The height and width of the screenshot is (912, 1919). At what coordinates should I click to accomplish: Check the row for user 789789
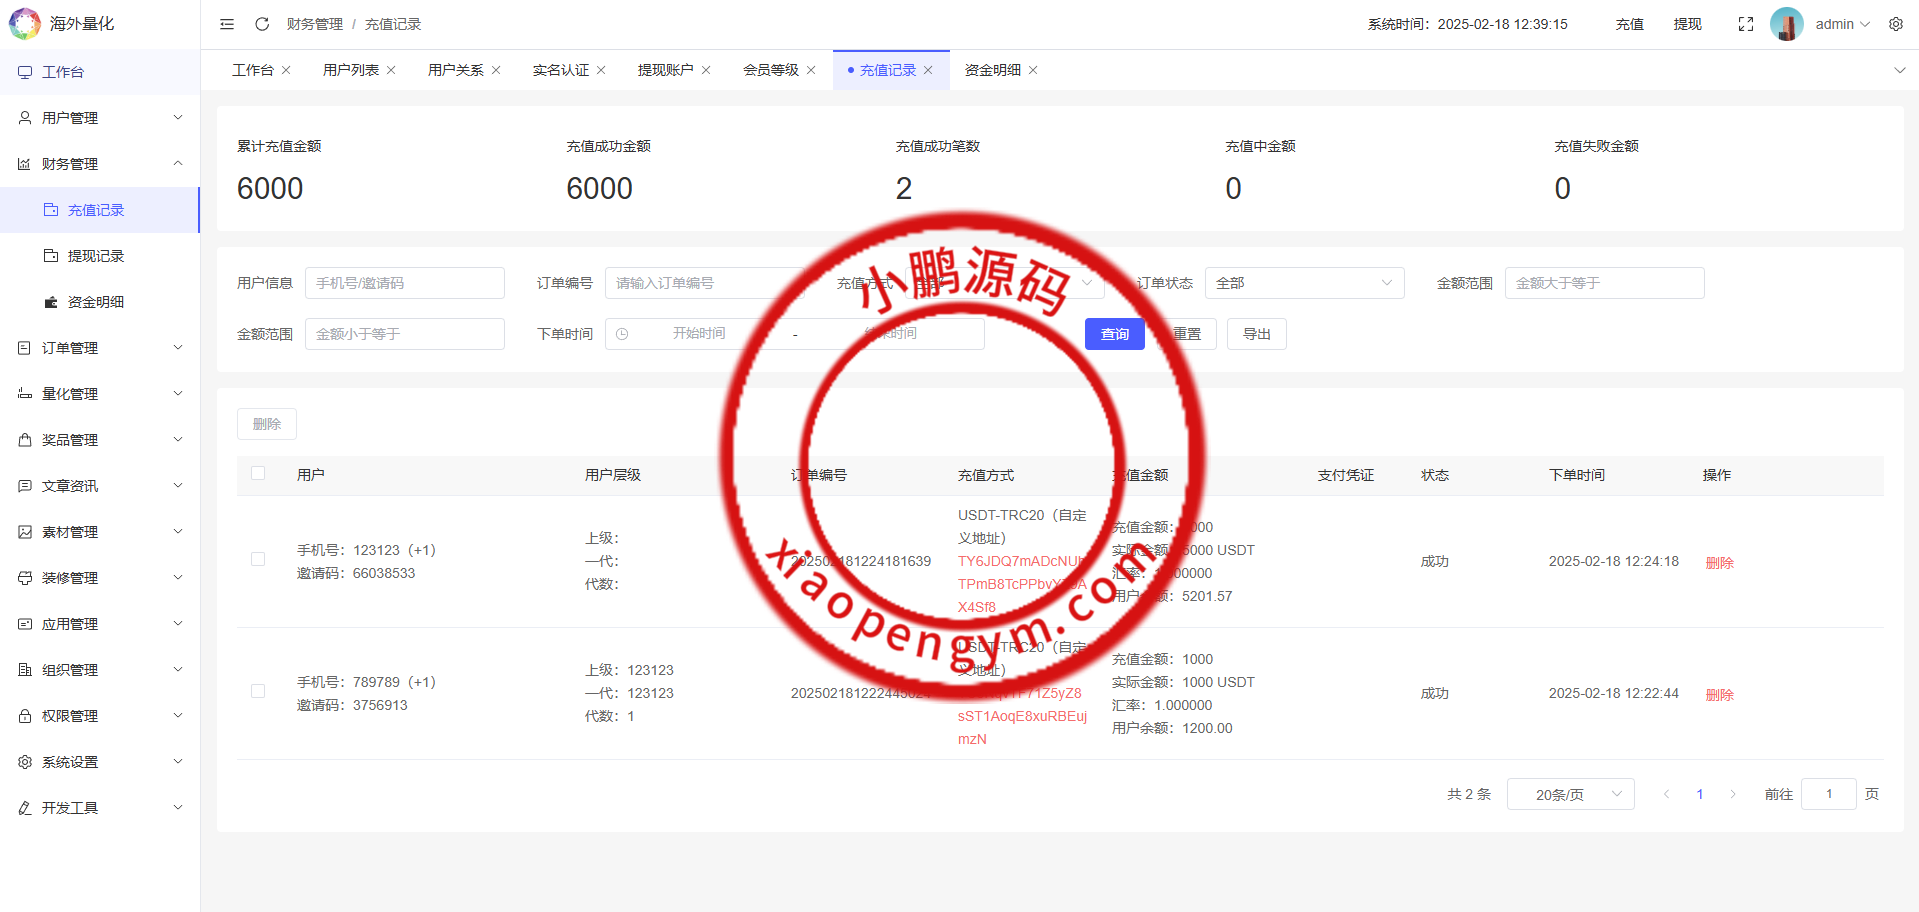tap(258, 692)
